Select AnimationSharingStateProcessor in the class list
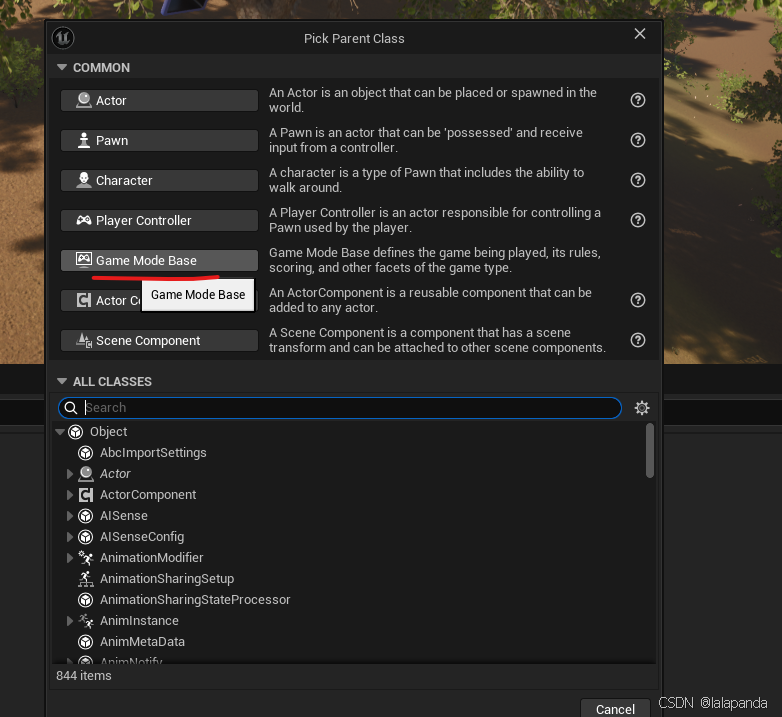 pyautogui.click(x=195, y=600)
